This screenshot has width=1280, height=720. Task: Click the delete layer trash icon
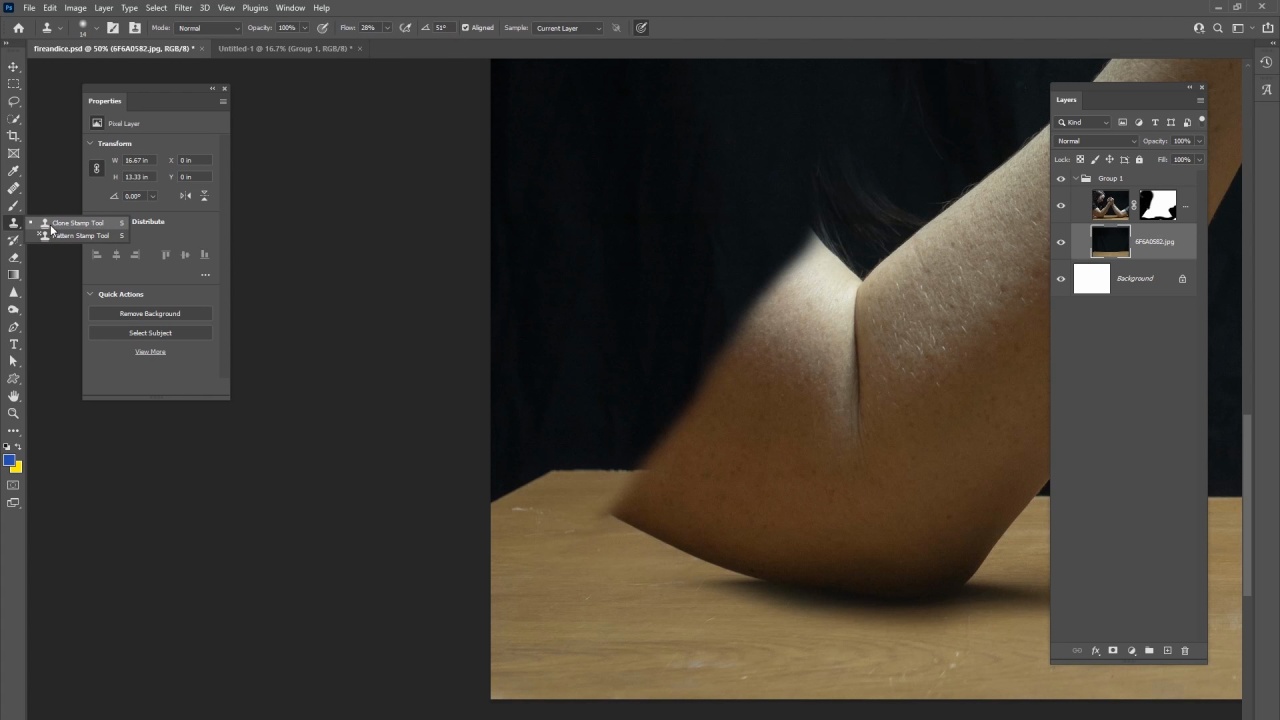pyautogui.click(x=1185, y=651)
